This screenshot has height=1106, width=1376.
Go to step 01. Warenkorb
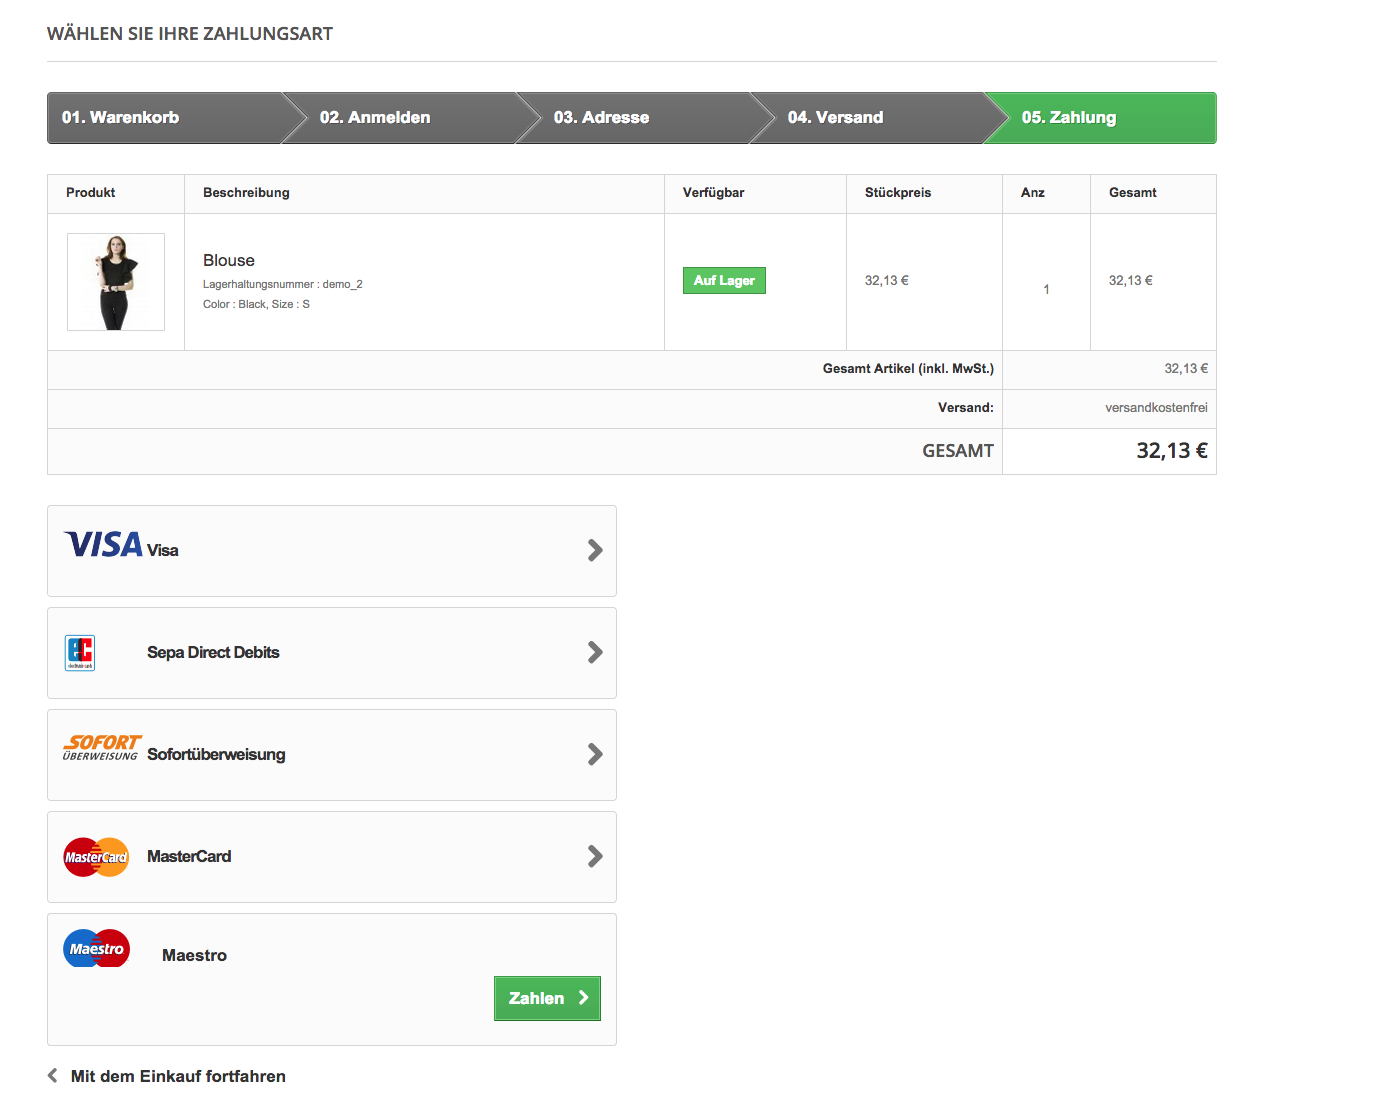[165, 118]
